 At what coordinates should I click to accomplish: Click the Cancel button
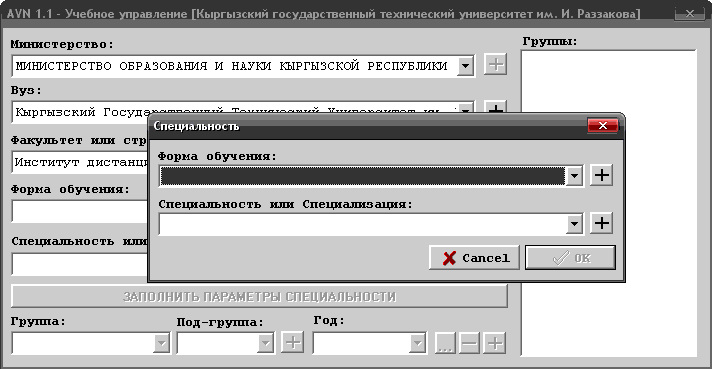(475, 258)
